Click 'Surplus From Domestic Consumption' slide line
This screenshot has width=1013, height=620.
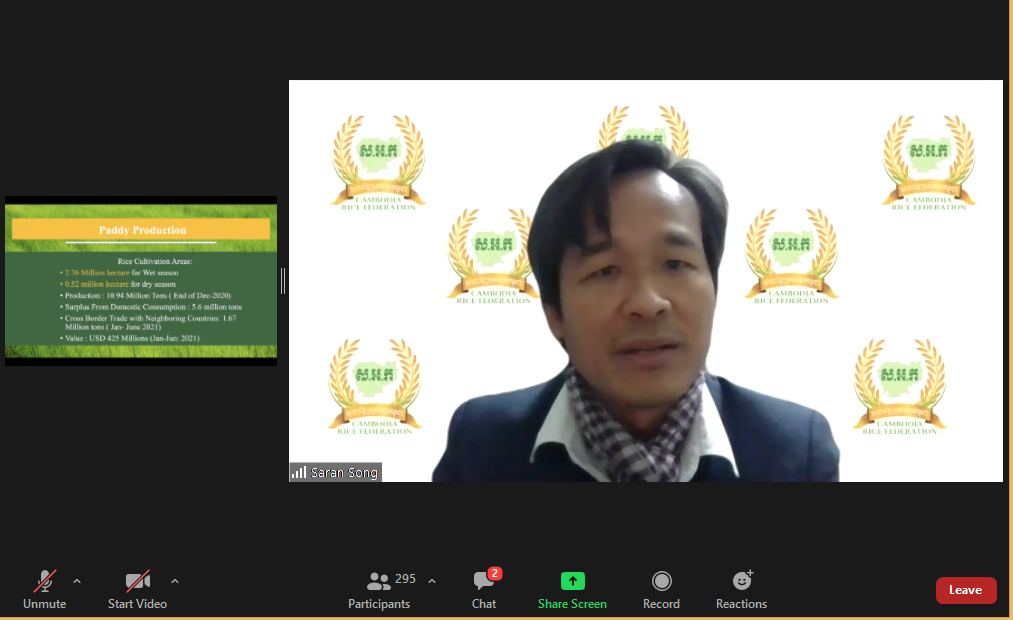pos(151,307)
